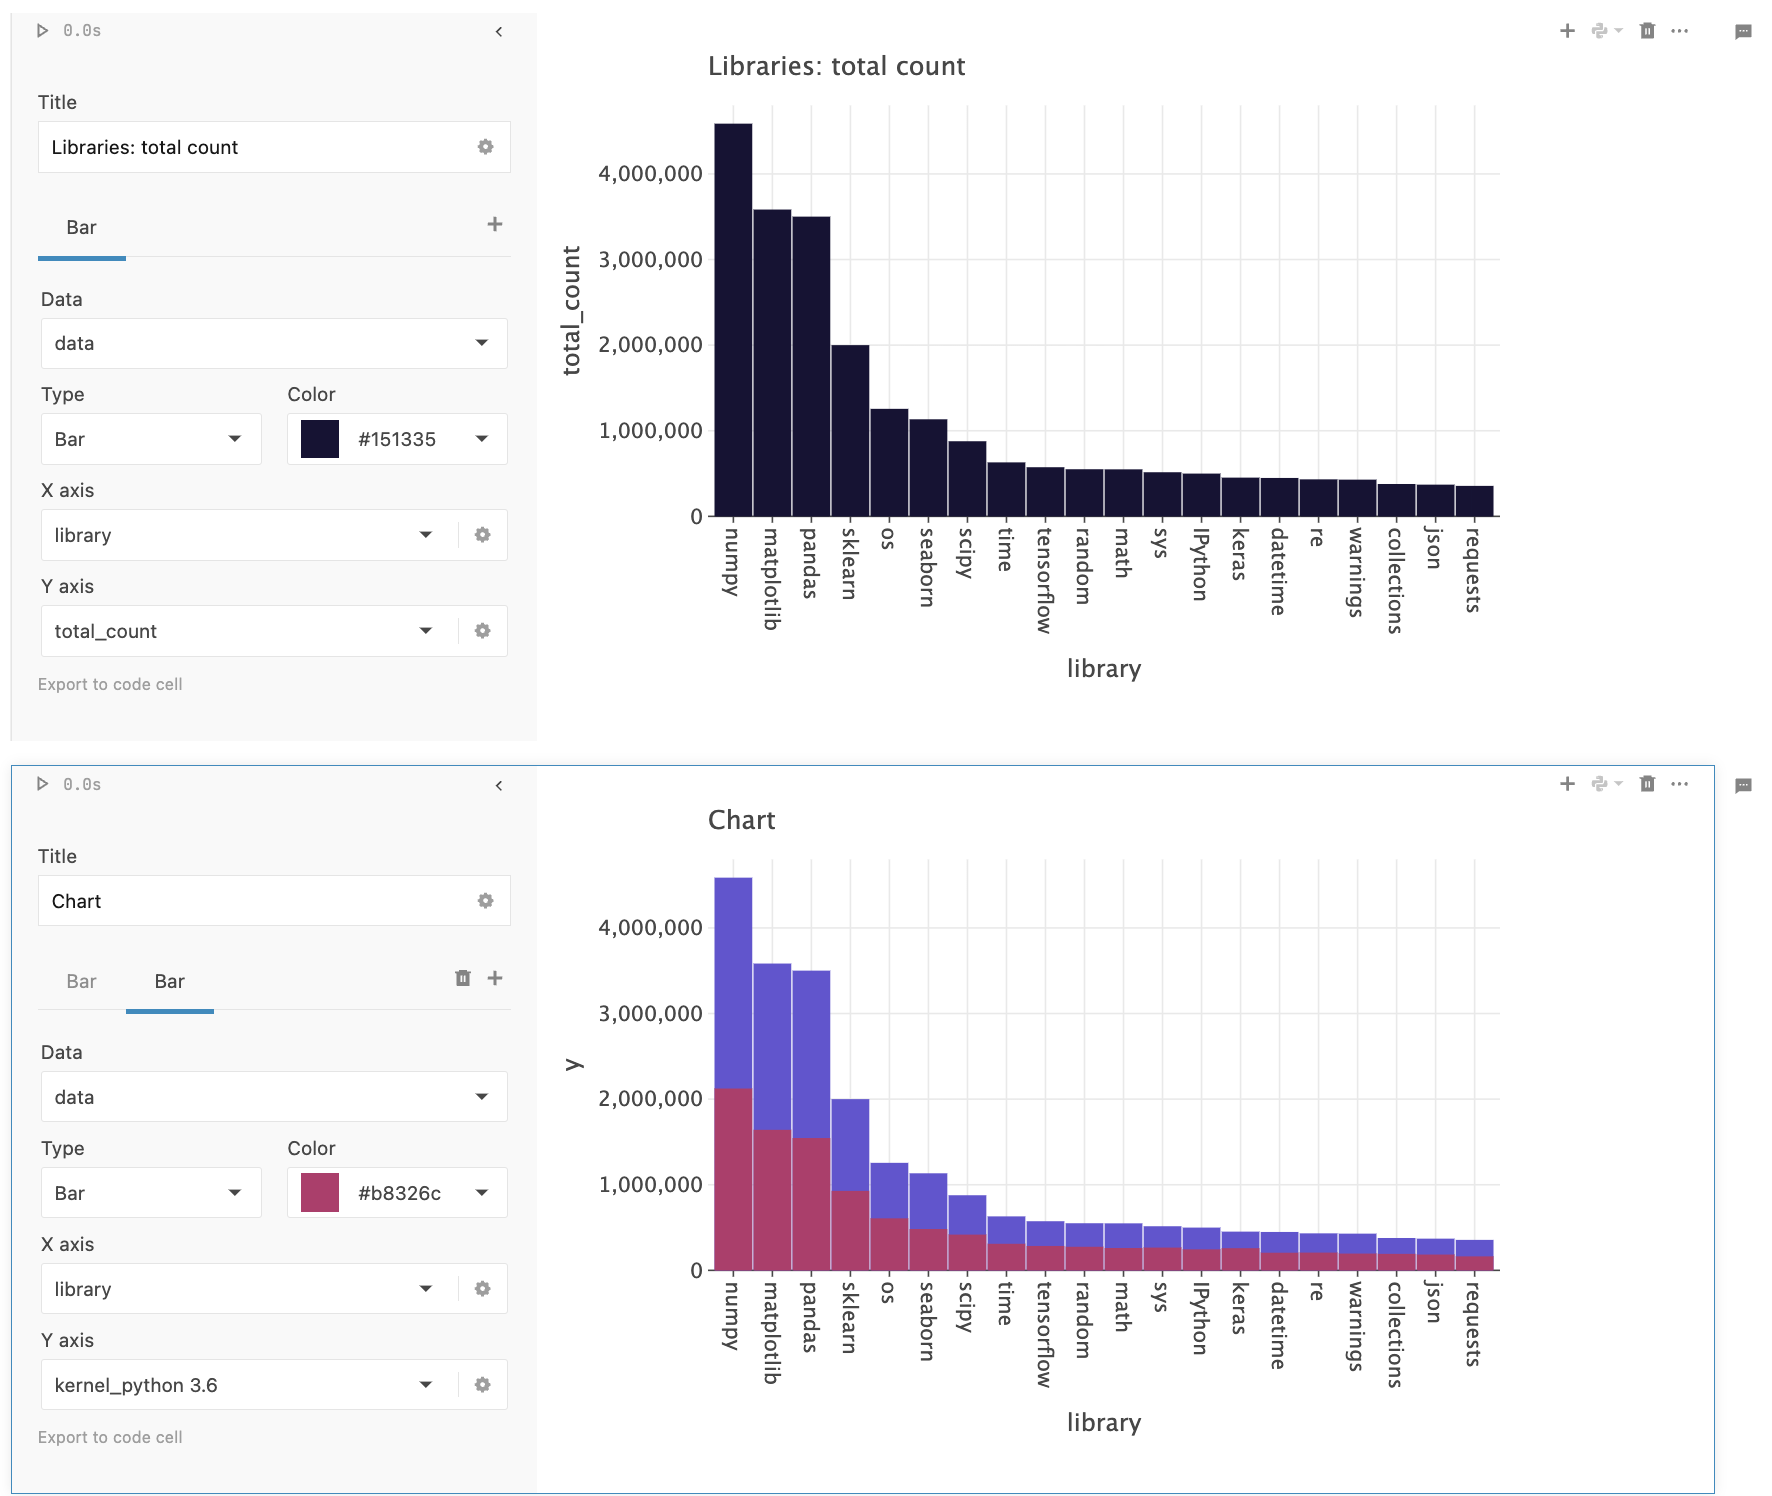Click the 'tensorflow' tick label in first chart
Viewport: 1772px width, 1496px height.
[1045, 581]
